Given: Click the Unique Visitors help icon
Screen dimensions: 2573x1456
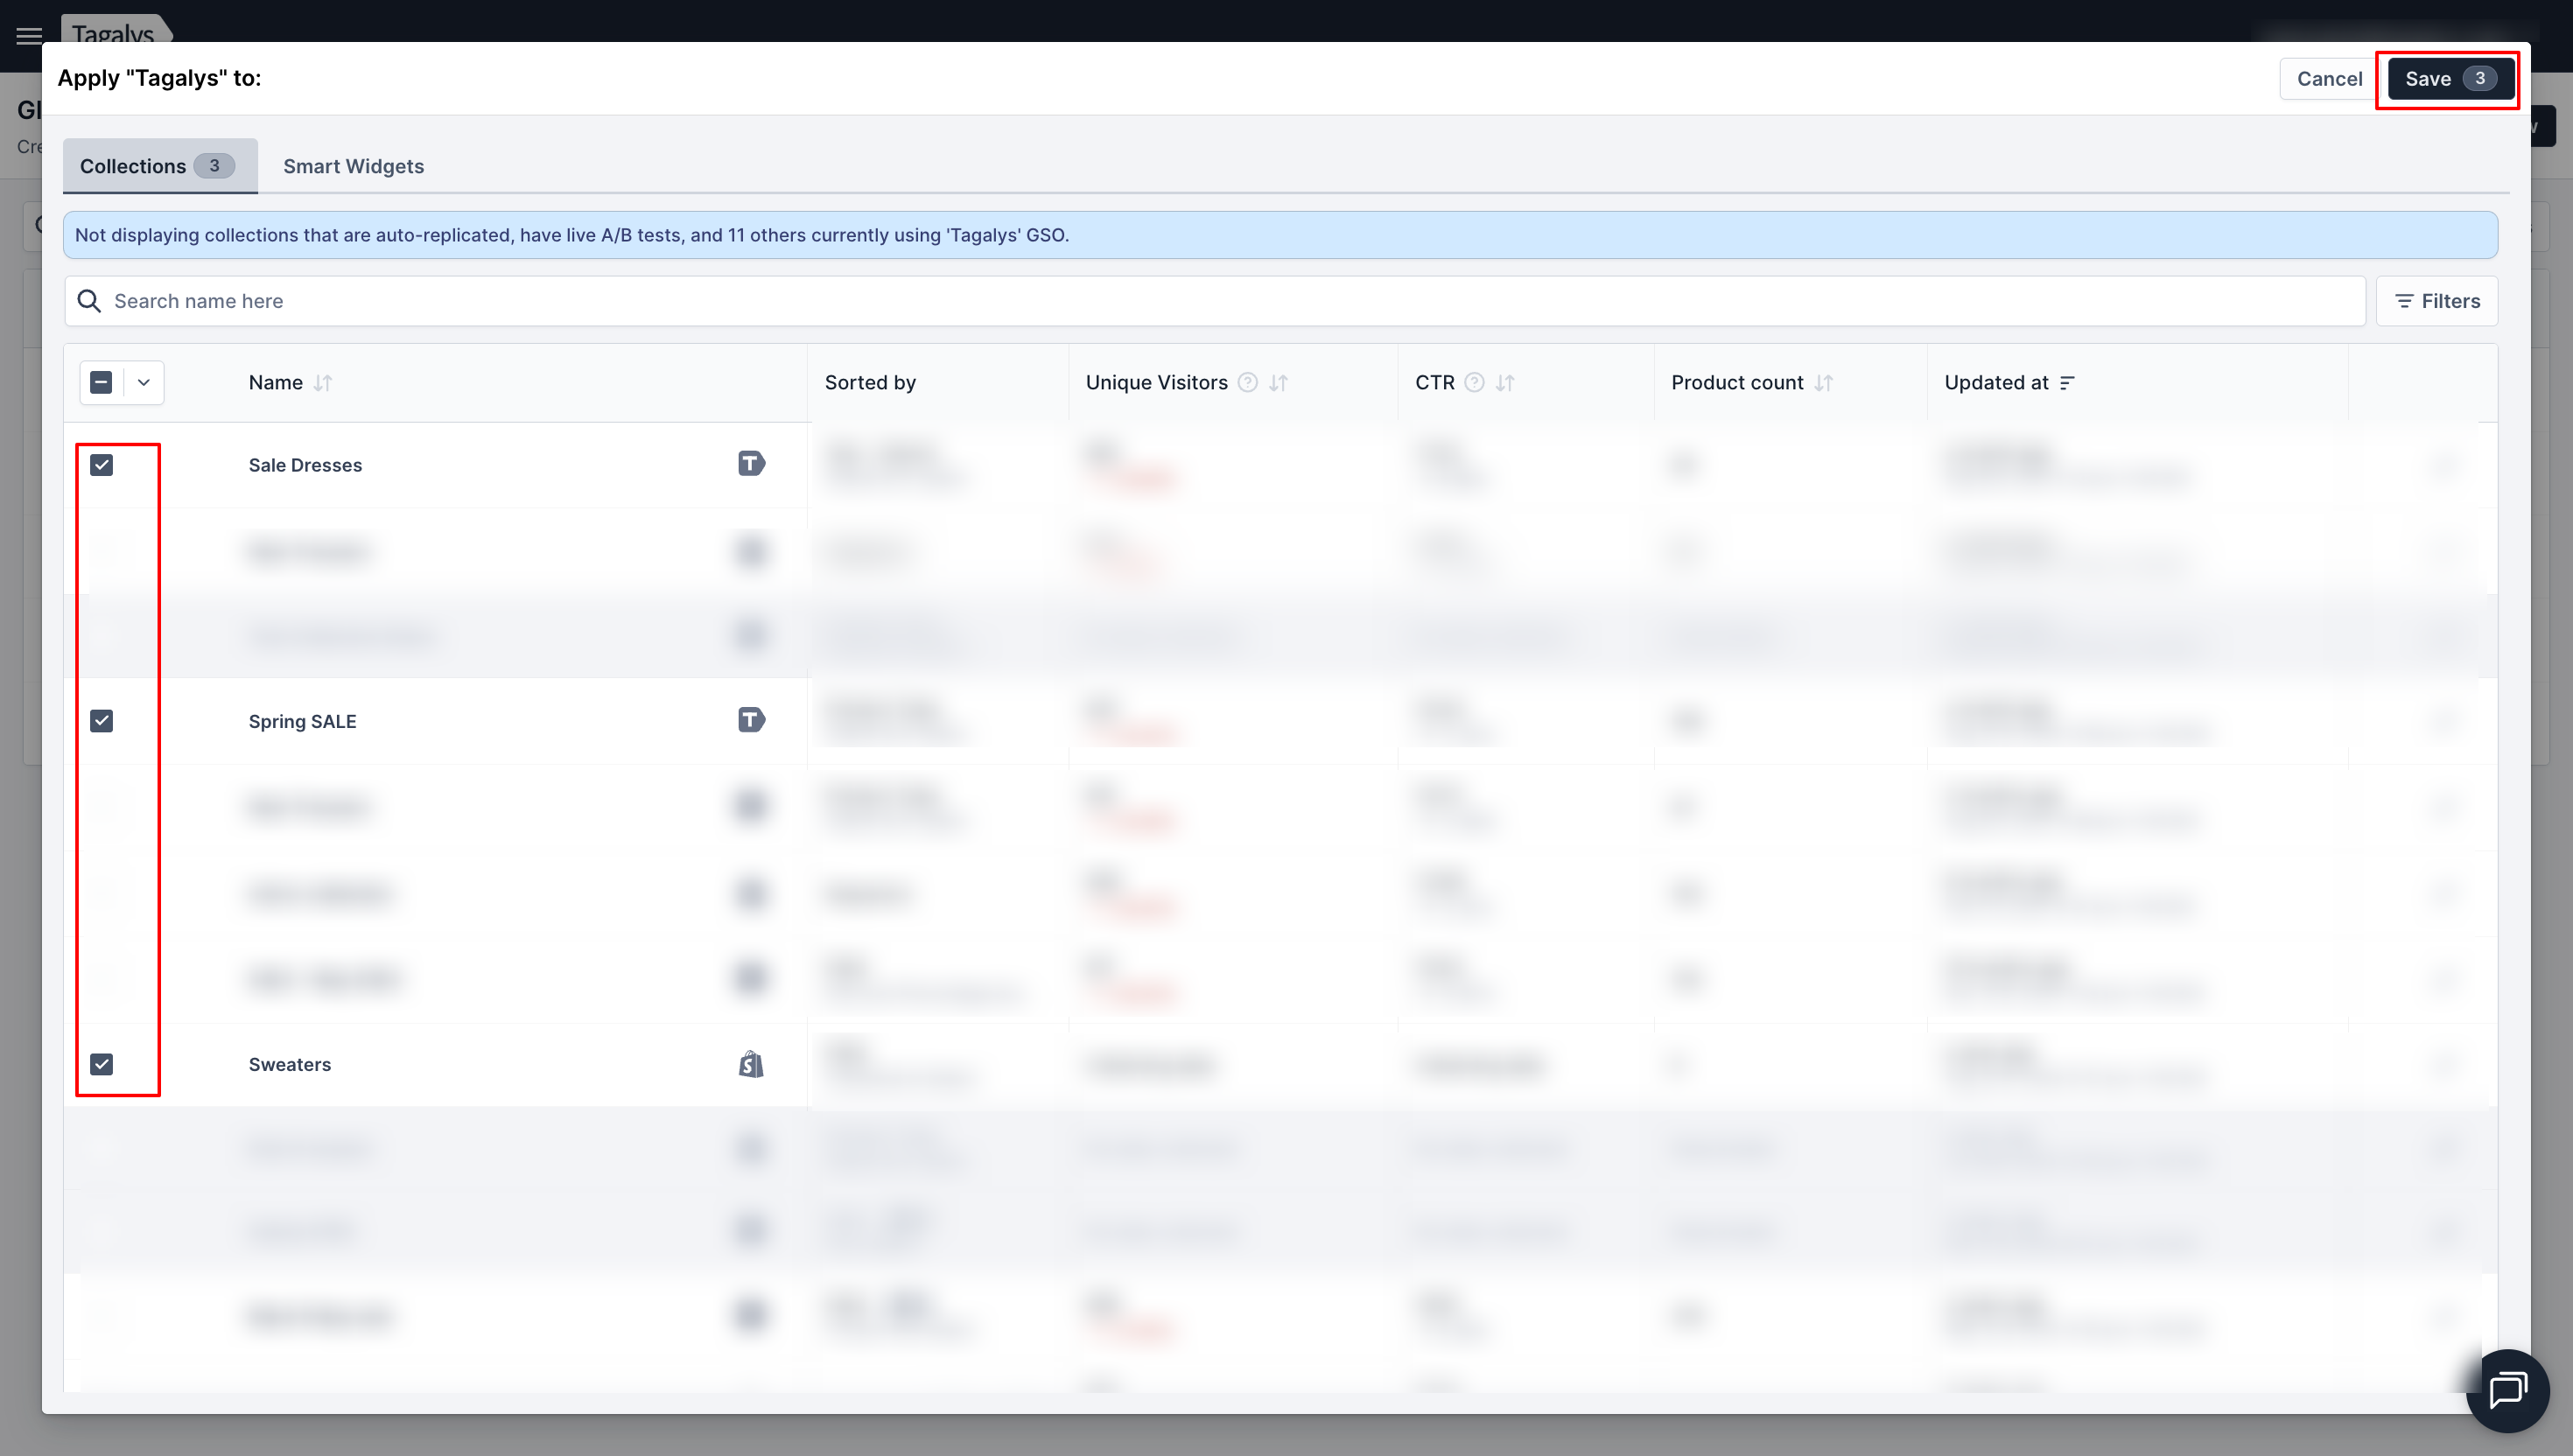Looking at the screenshot, I should [1247, 383].
